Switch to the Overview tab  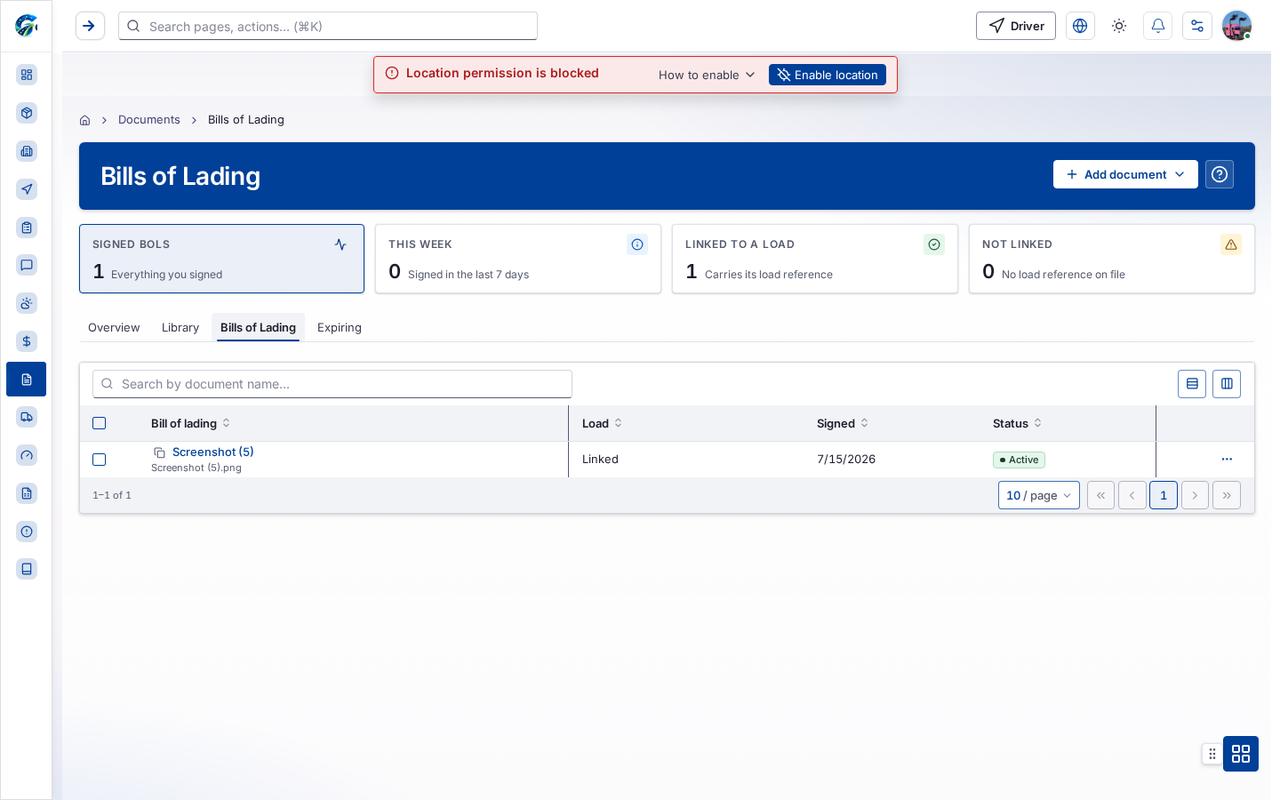pyautogui.click(x=114, y=327)
